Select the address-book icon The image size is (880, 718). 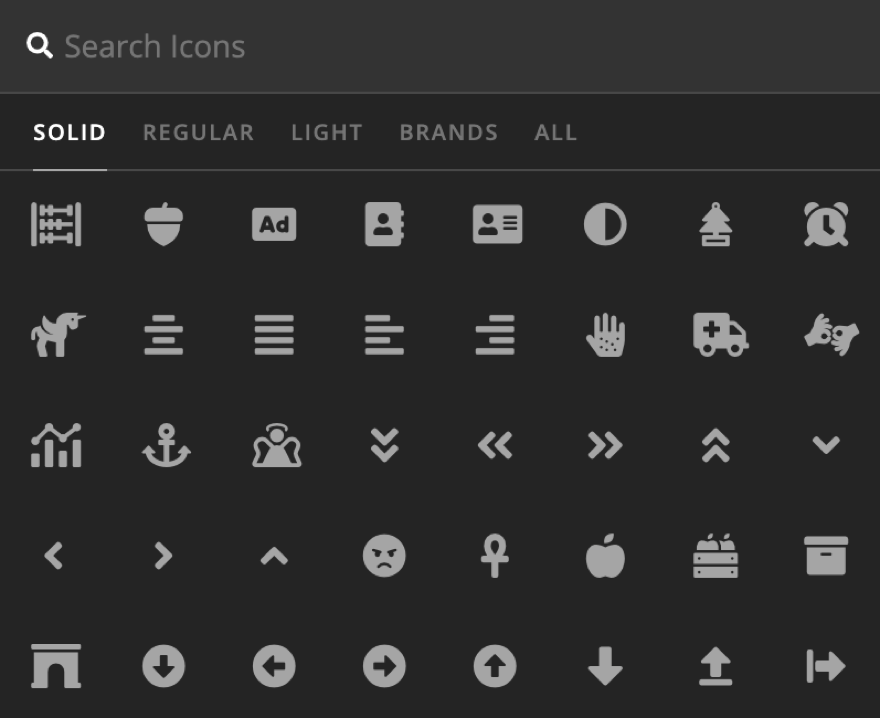(x=387, y=225)
